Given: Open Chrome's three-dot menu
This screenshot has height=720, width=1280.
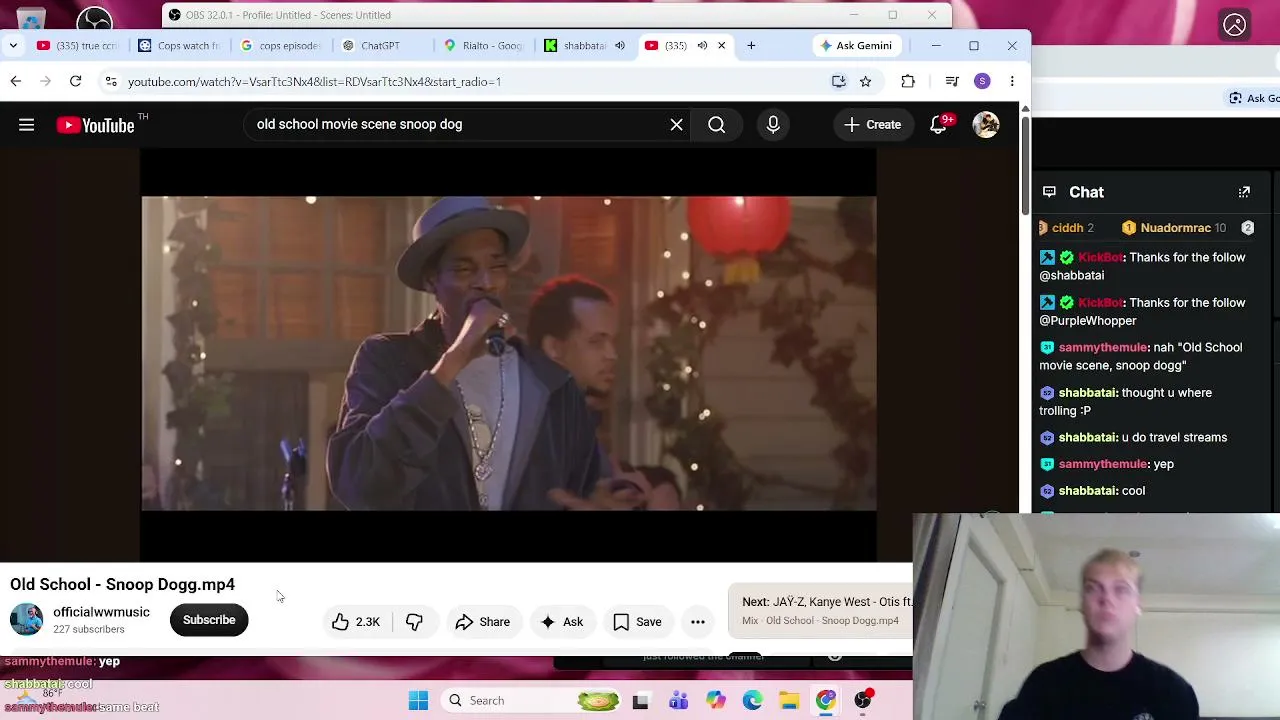Looking at the screenshot, I should click(x=1012, y=81).
